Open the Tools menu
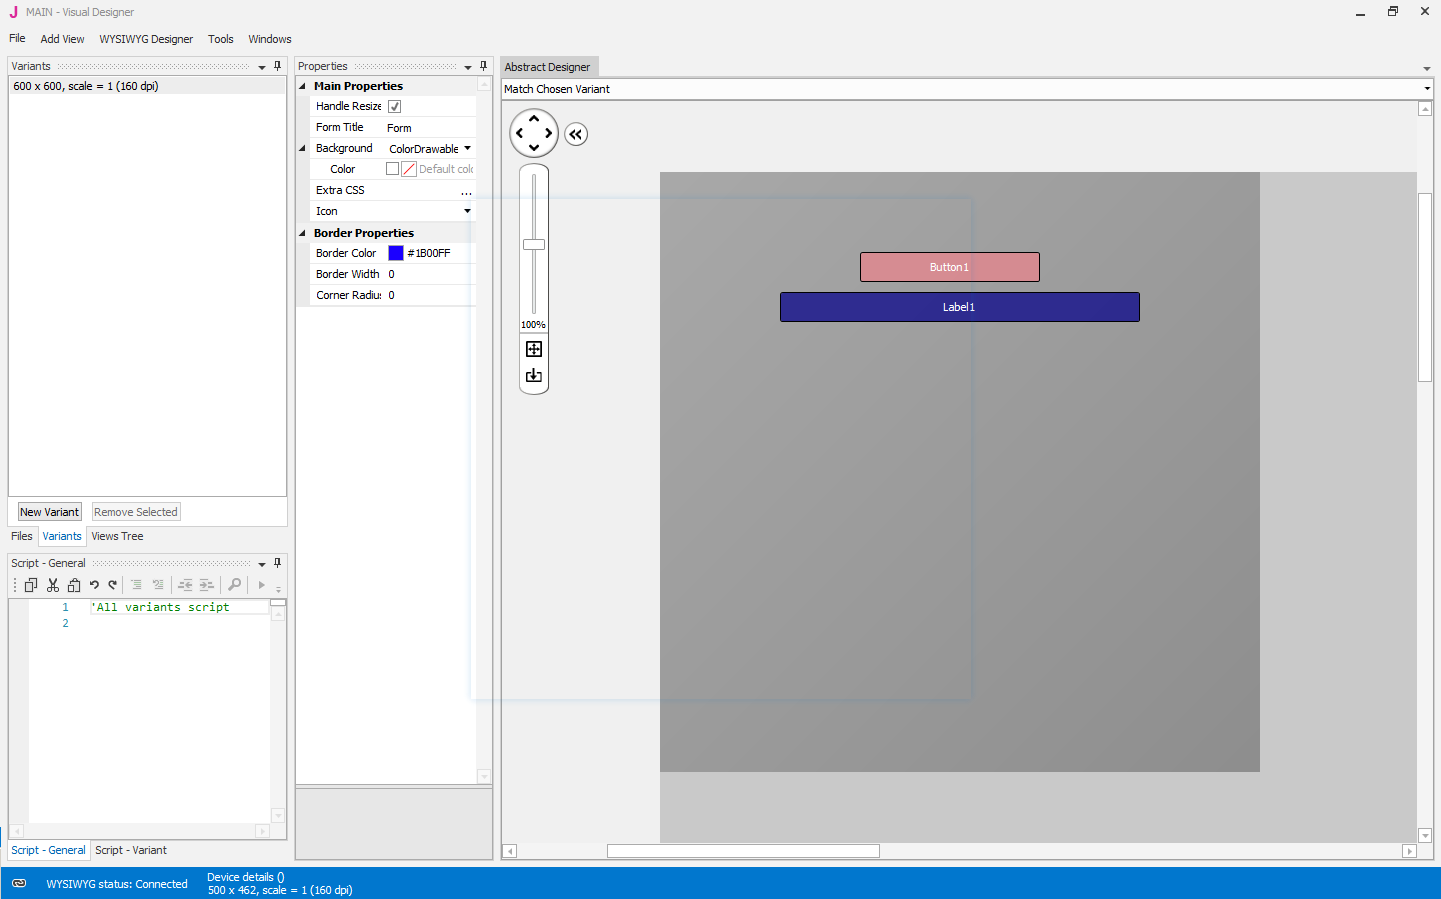 221,39
